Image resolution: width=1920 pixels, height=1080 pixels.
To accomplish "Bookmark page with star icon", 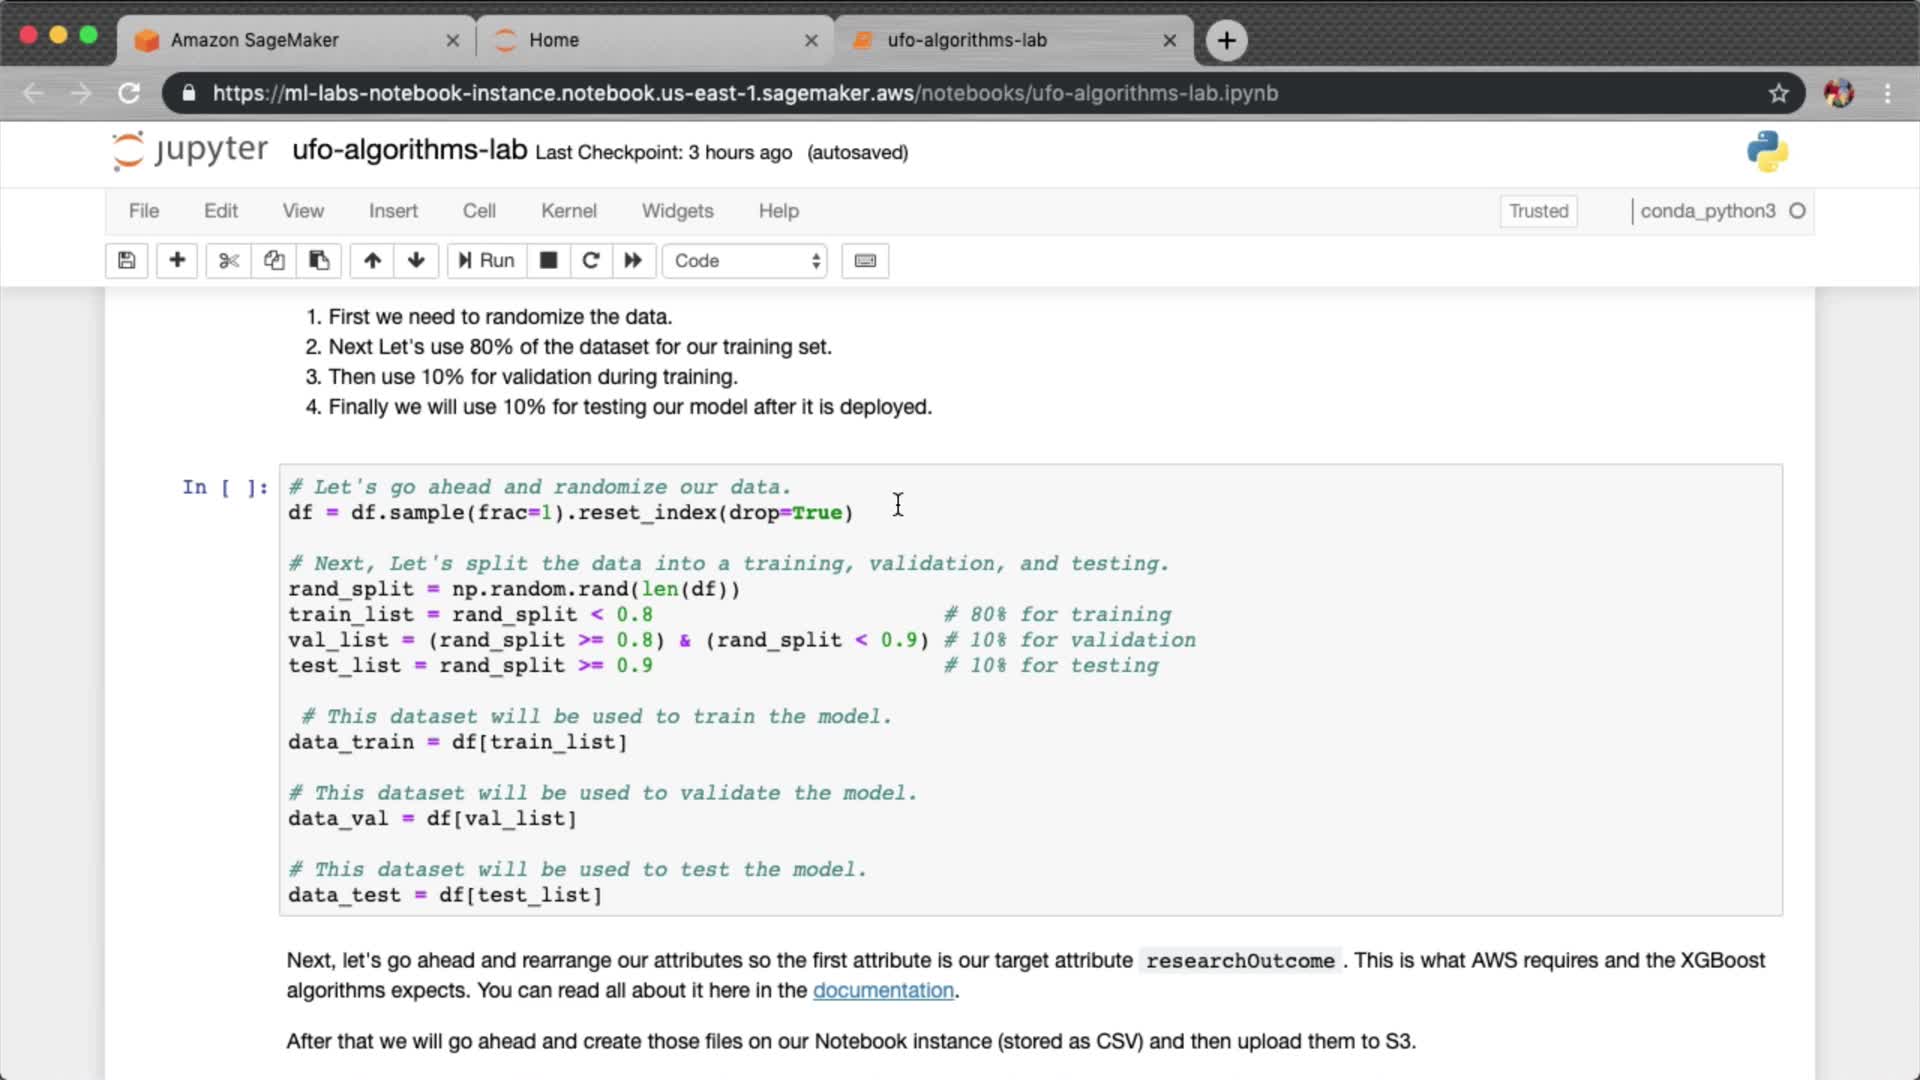I will (1778, 93).
